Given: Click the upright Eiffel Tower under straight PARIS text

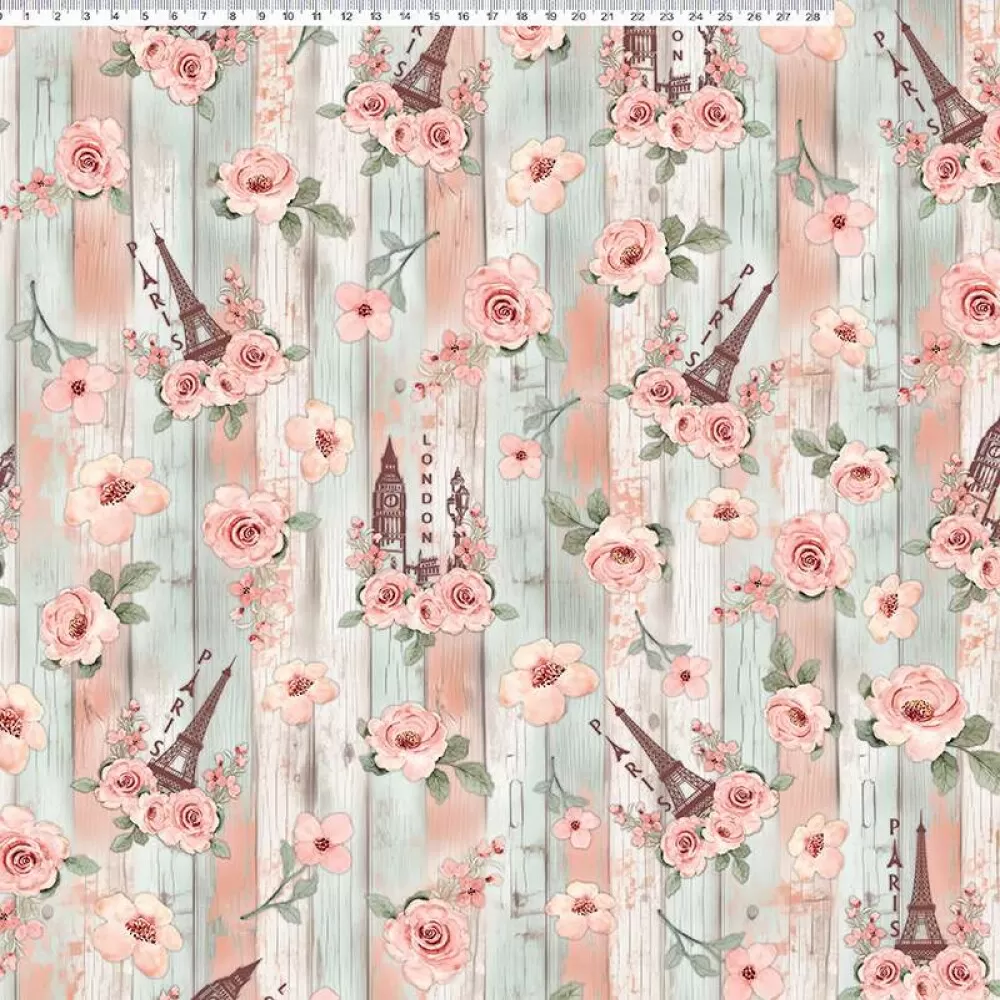Looking at the screenshot, I should click(x=920, y=900).
